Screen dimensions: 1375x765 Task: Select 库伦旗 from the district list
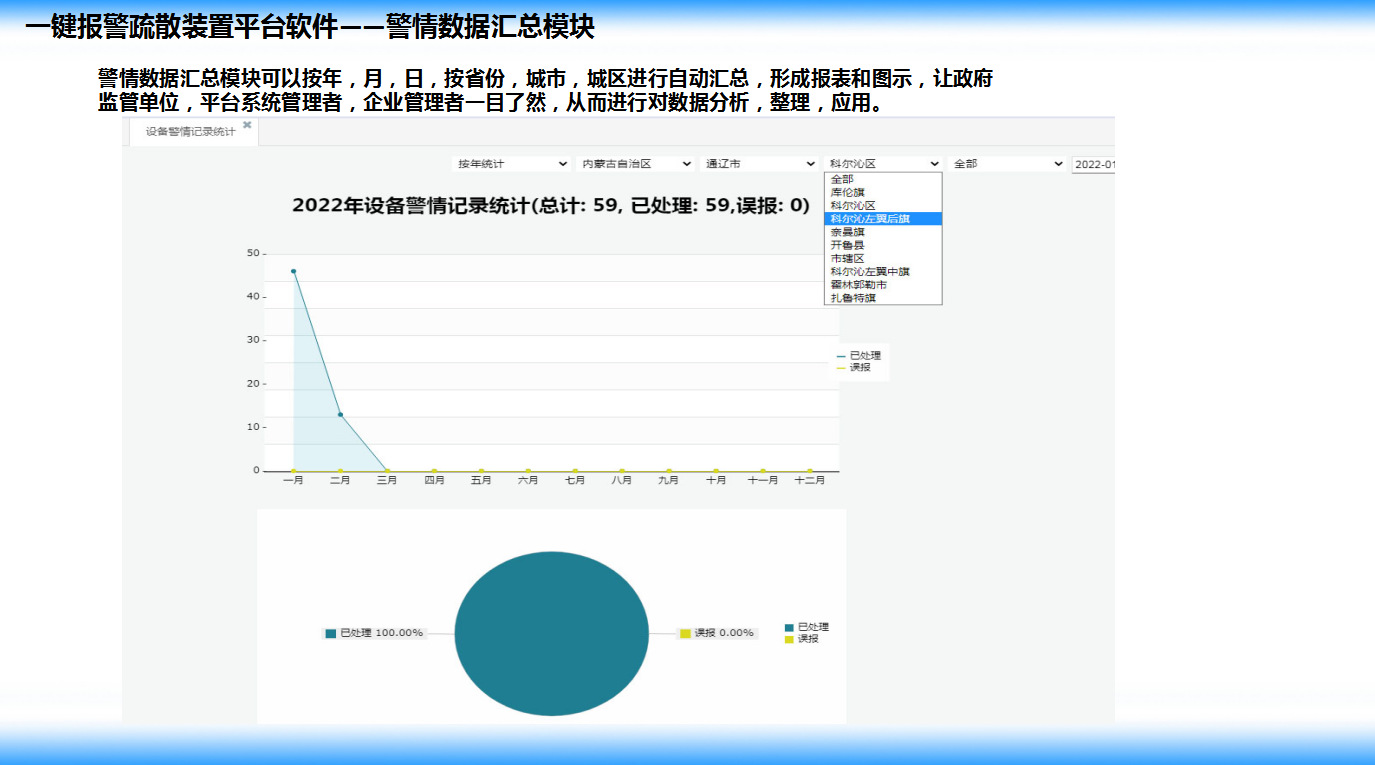click(883, 192)
